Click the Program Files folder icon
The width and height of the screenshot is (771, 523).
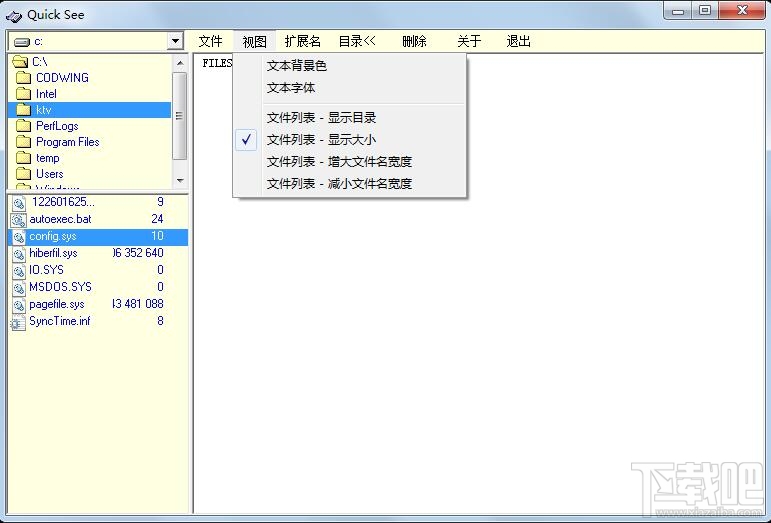point(23,142)
